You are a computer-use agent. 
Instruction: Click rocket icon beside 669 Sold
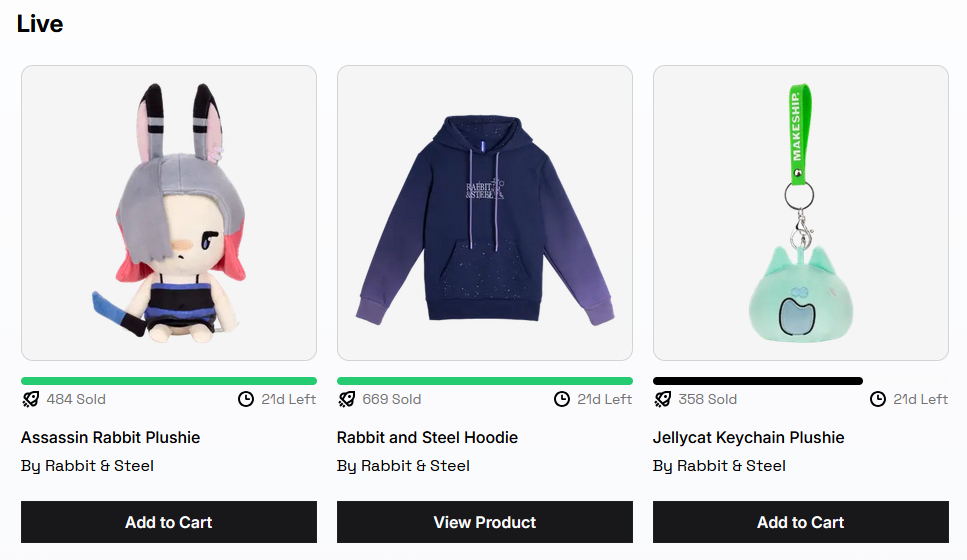point(347,399)
